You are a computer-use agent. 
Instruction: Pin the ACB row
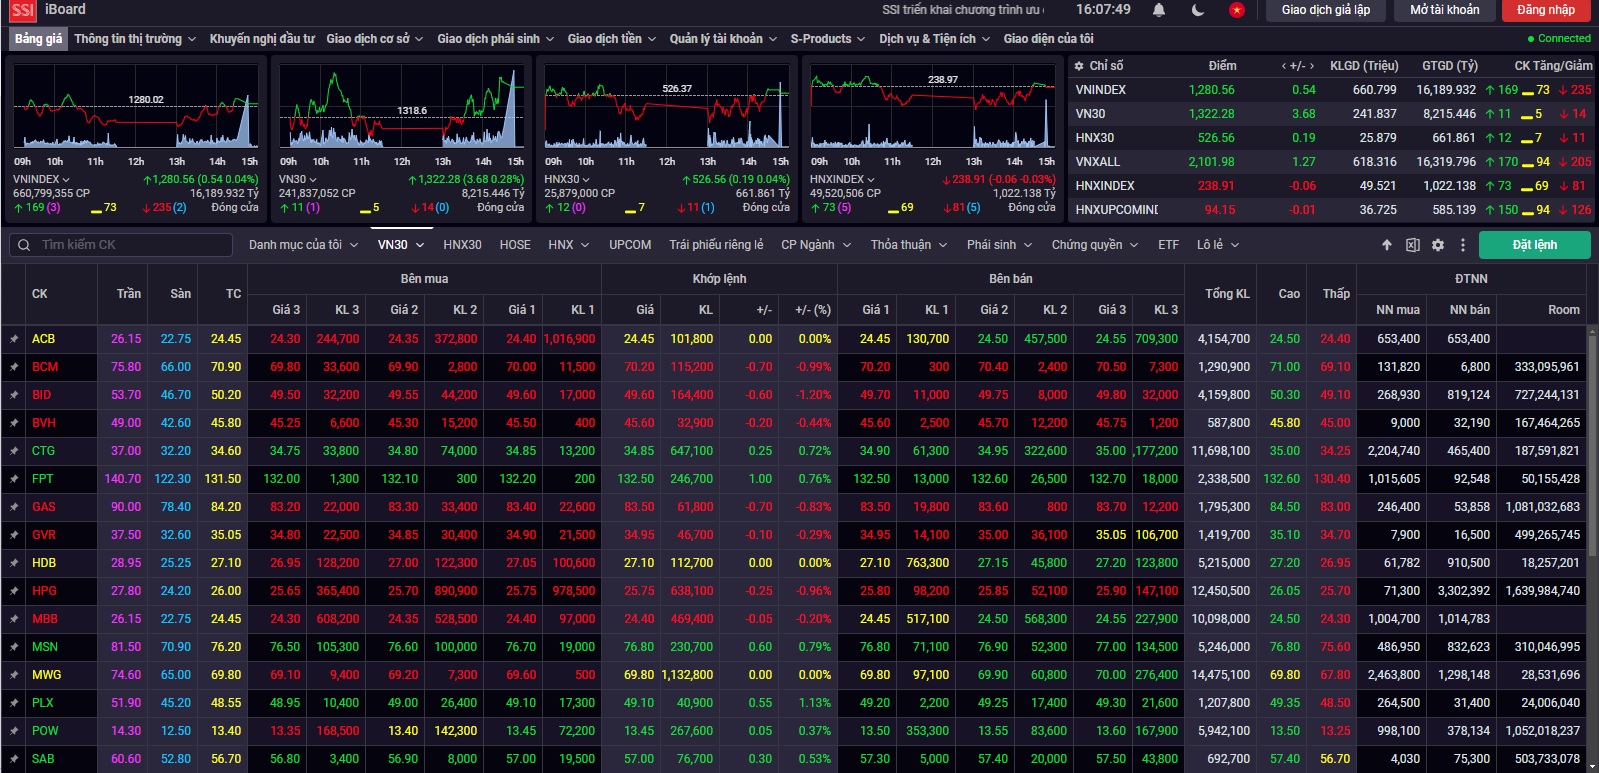coord(14,339)
